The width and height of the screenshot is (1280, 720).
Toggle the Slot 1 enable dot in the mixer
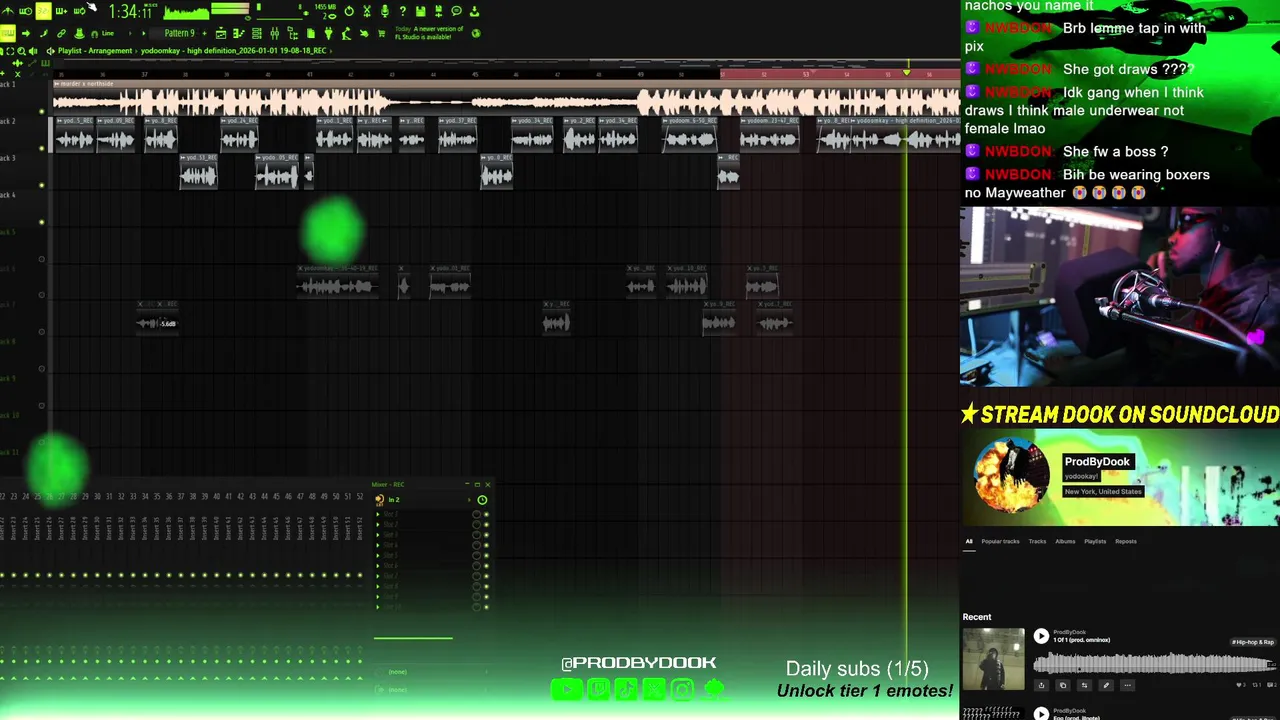click(x=486, y=514)
